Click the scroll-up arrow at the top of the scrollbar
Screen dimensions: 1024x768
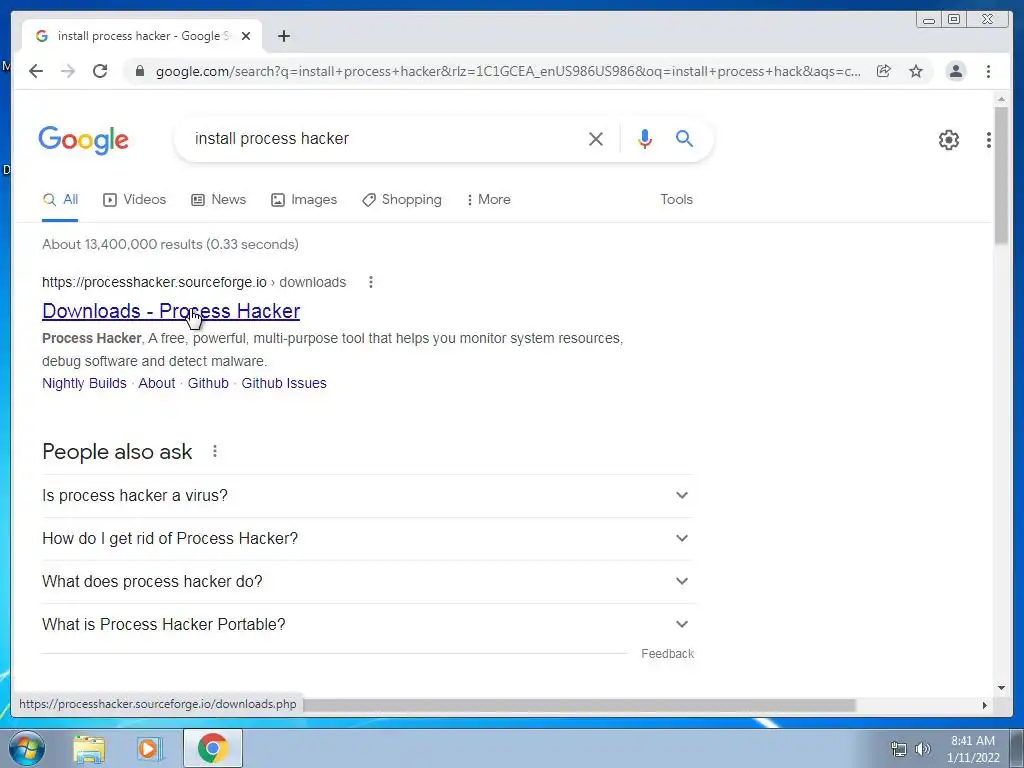pyautogui.click(x=1001, y=99)
